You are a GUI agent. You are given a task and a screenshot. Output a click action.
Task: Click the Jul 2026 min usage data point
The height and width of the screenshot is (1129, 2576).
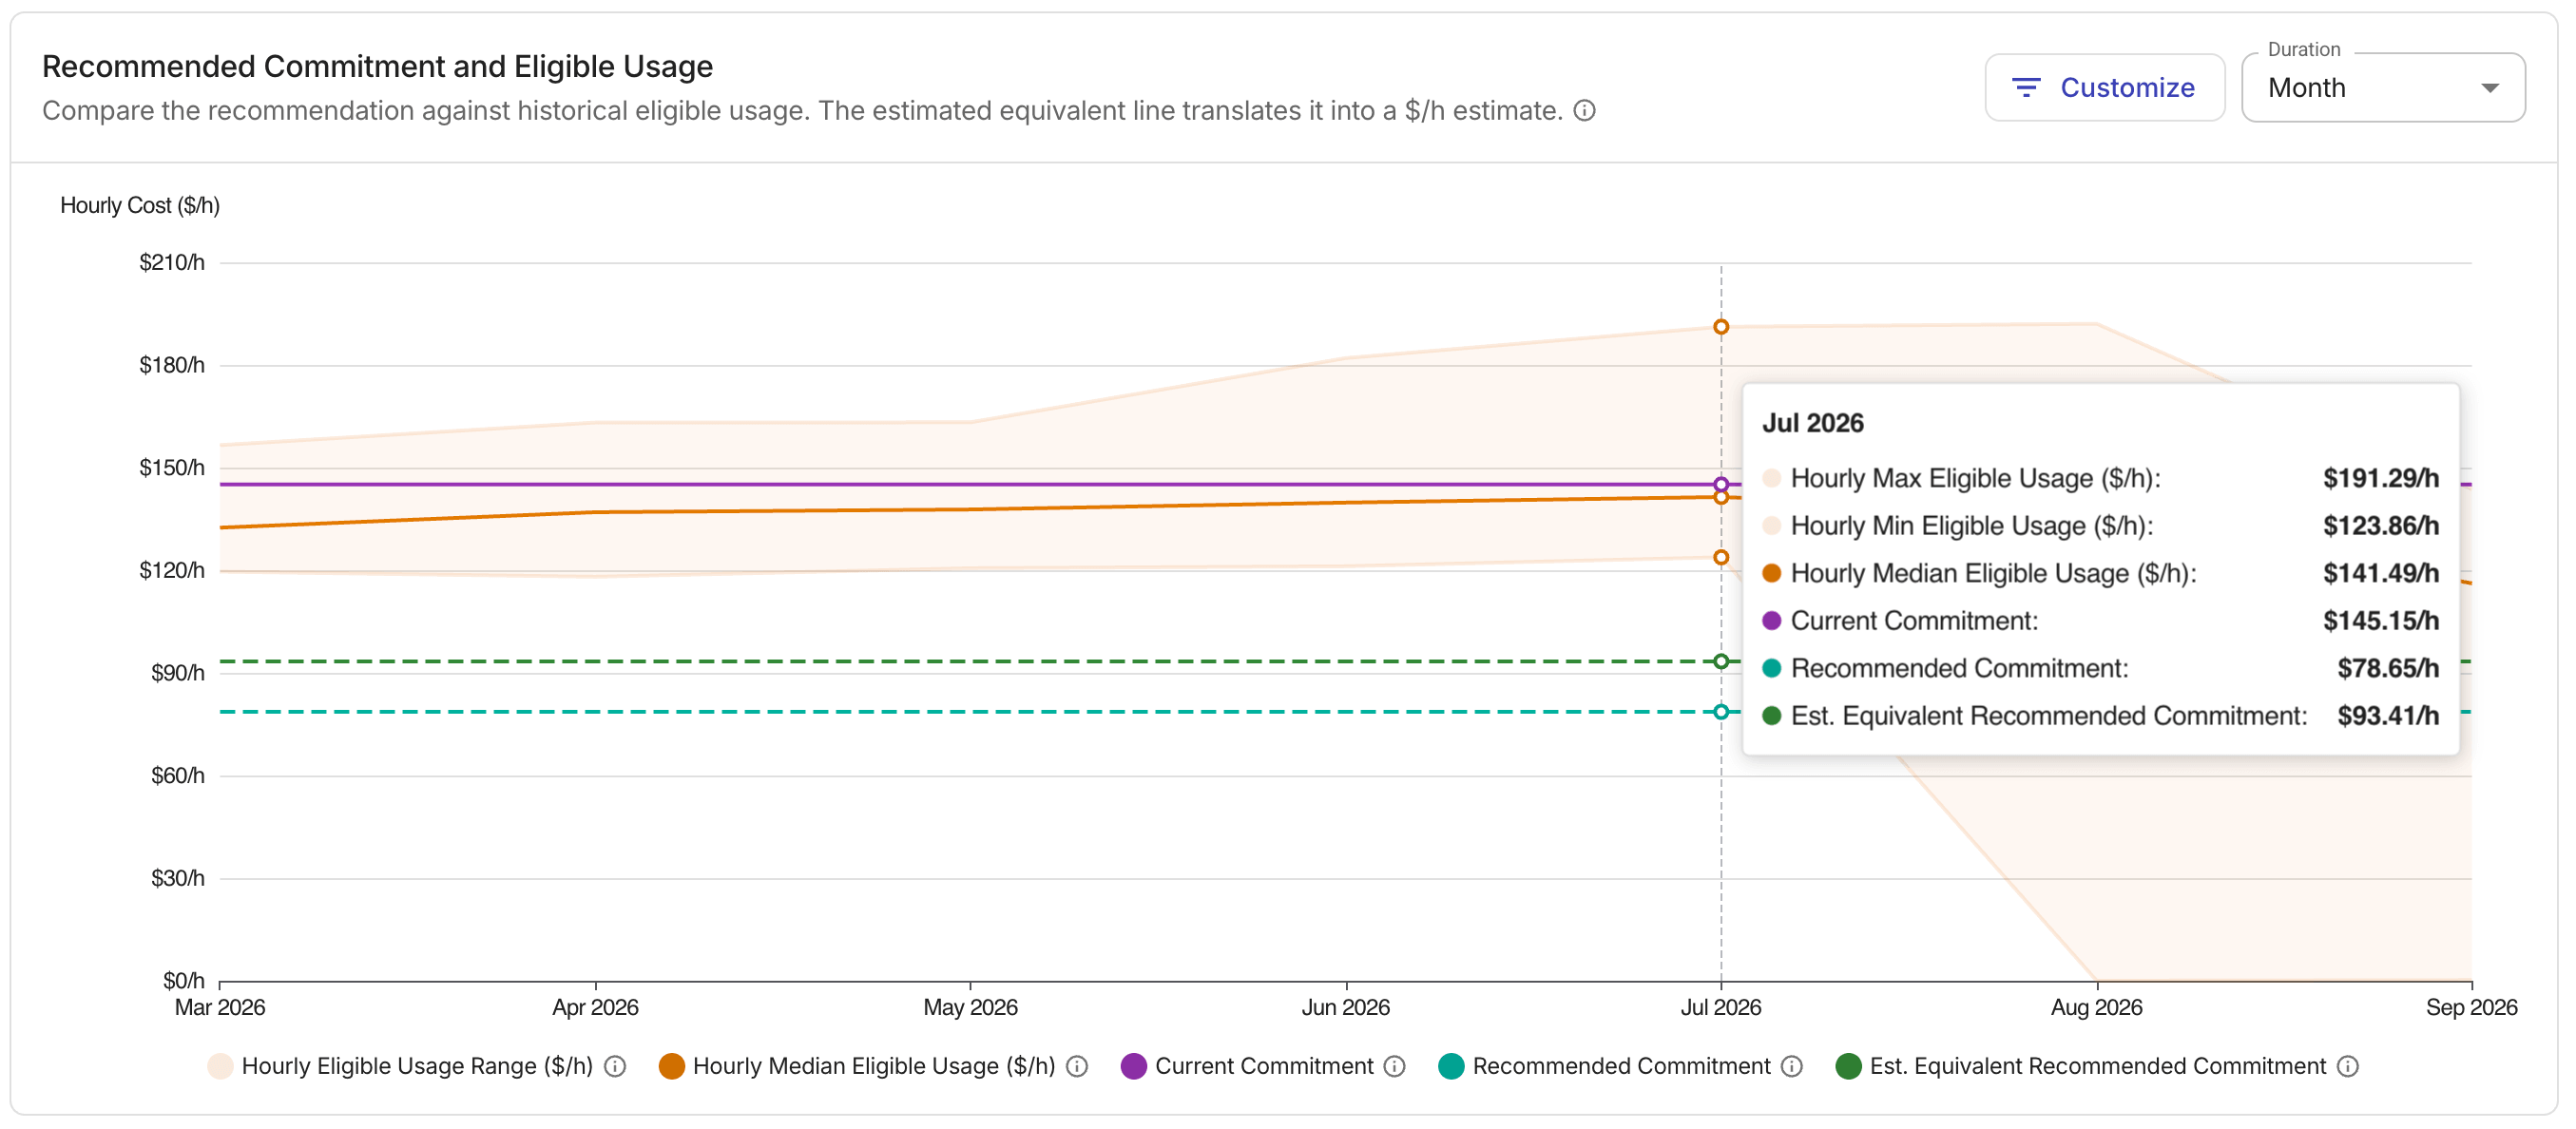(1721, 558)
